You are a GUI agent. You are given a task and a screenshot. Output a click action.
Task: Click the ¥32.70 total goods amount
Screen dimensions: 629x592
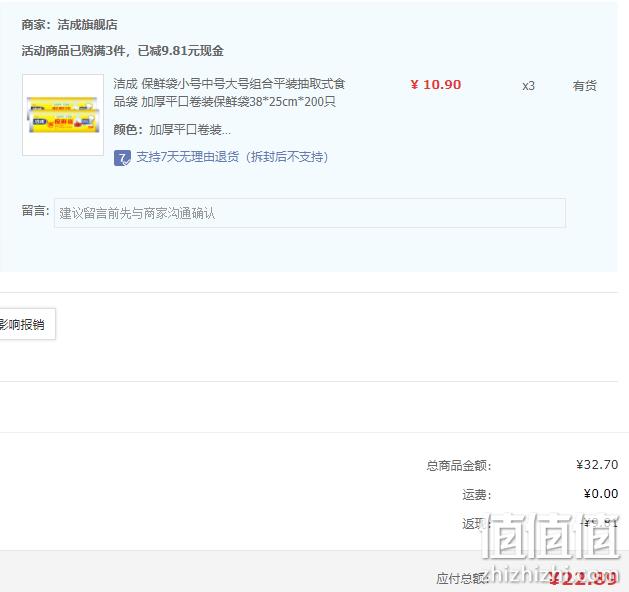597,465
